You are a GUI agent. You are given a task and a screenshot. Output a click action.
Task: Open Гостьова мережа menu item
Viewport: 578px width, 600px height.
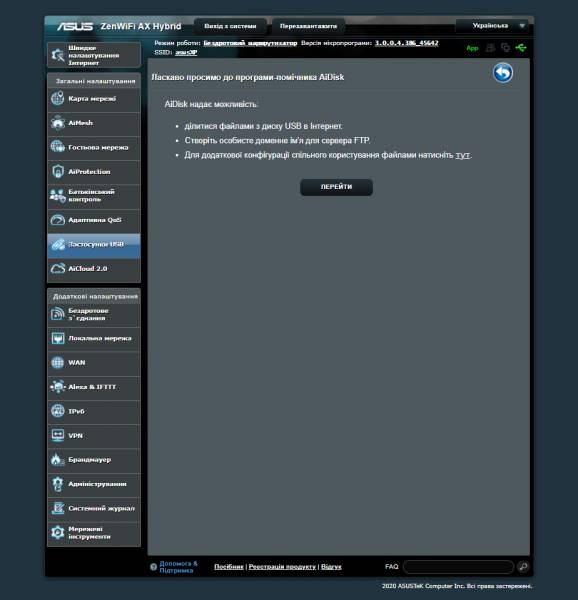coord(94,147)
